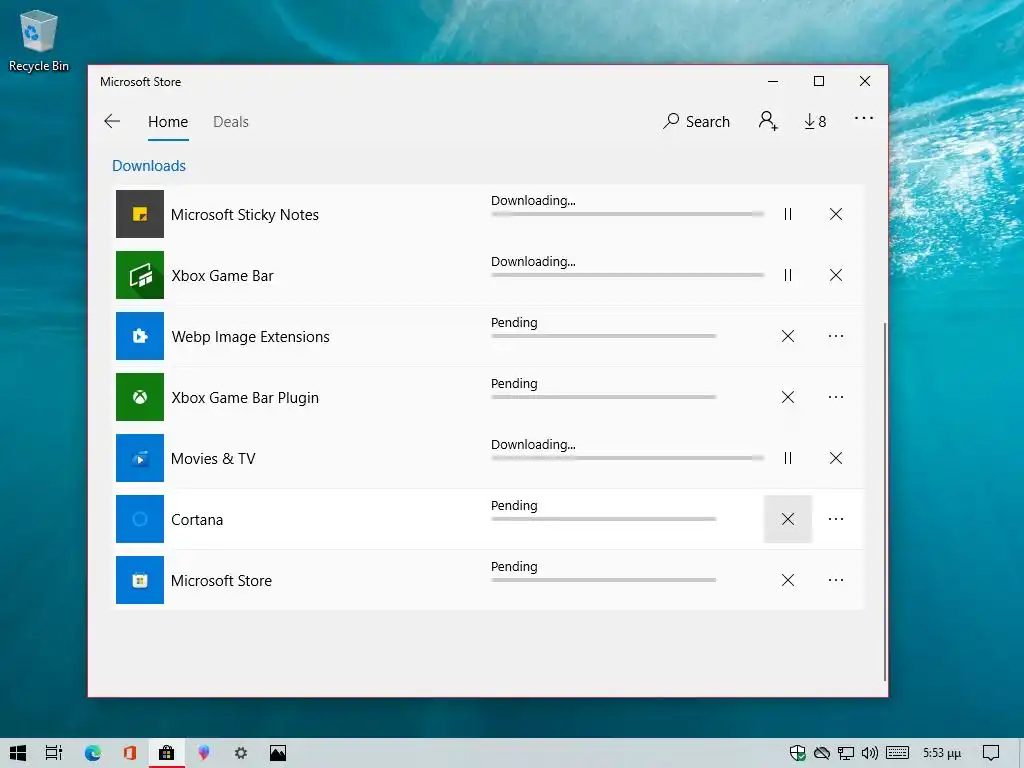Click the Xbox Game Bar Plugin app icon

pyautogui.click(x=140, y=397)
